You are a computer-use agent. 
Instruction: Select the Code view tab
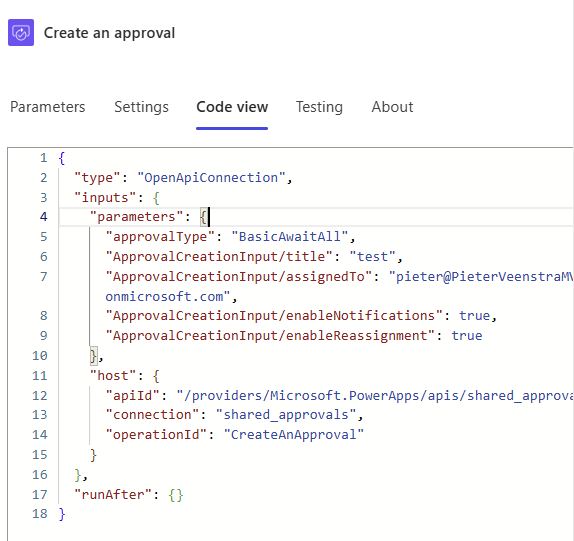pyautogui.click(x=232, y=107)
